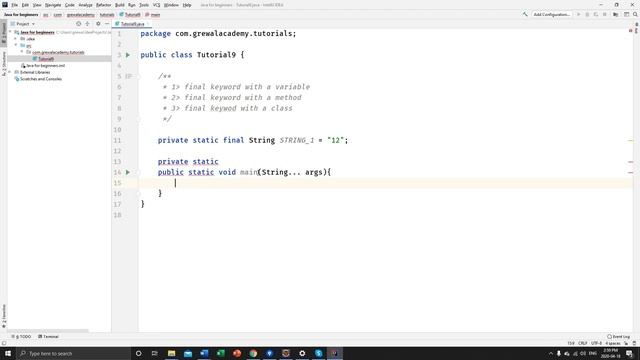
Task: Toggle the Project tool window side tab
Action: pos(4,32)
